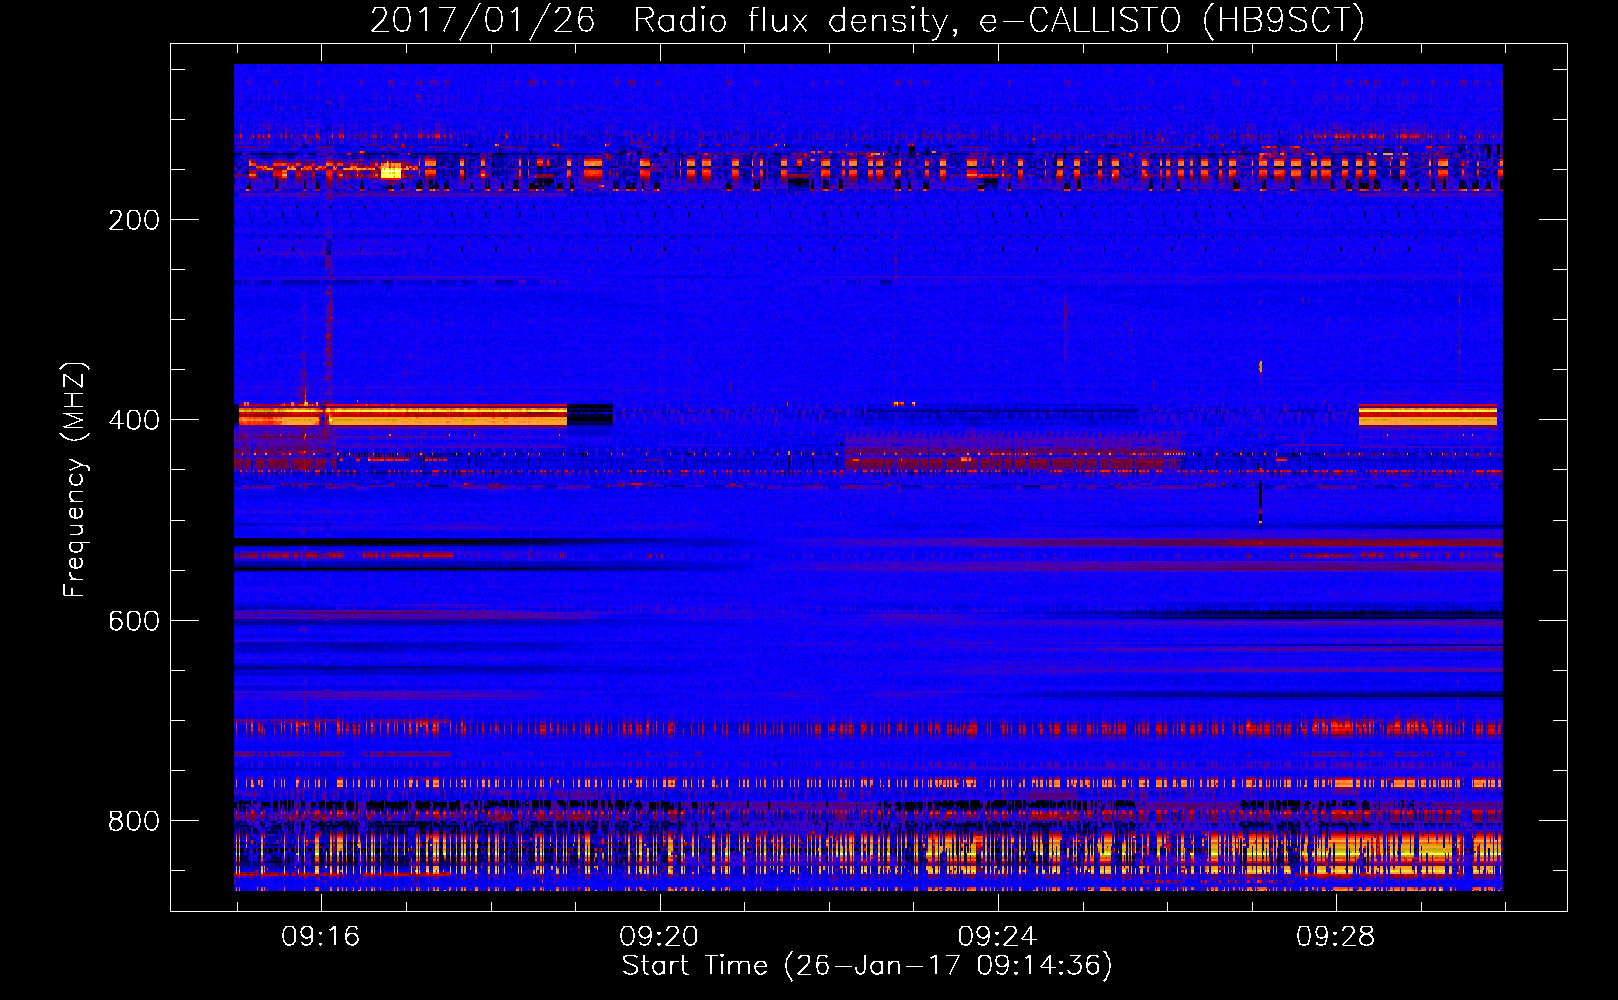
Task: Click the 'Frequency (MHZ)' axis label
Action: pyautogui.click(x=75, y=479)
